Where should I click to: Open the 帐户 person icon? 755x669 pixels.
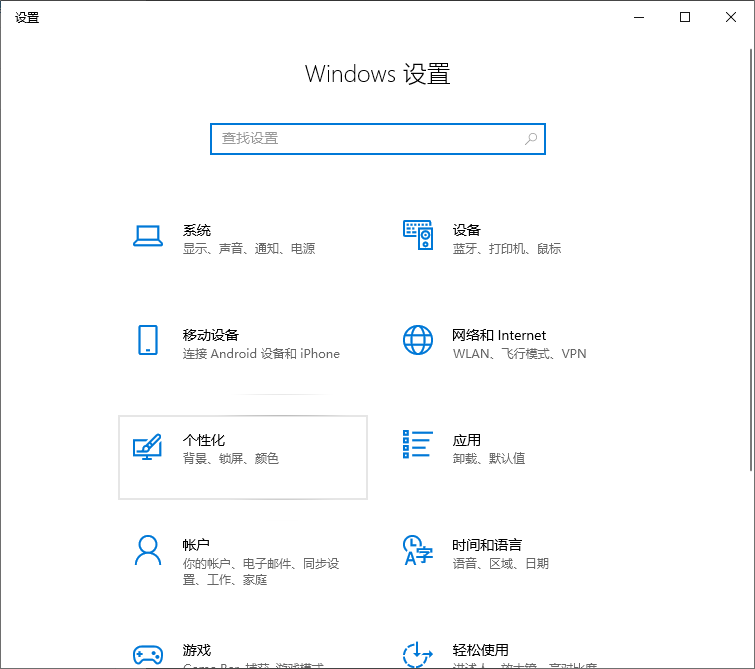tap(148, 550)
